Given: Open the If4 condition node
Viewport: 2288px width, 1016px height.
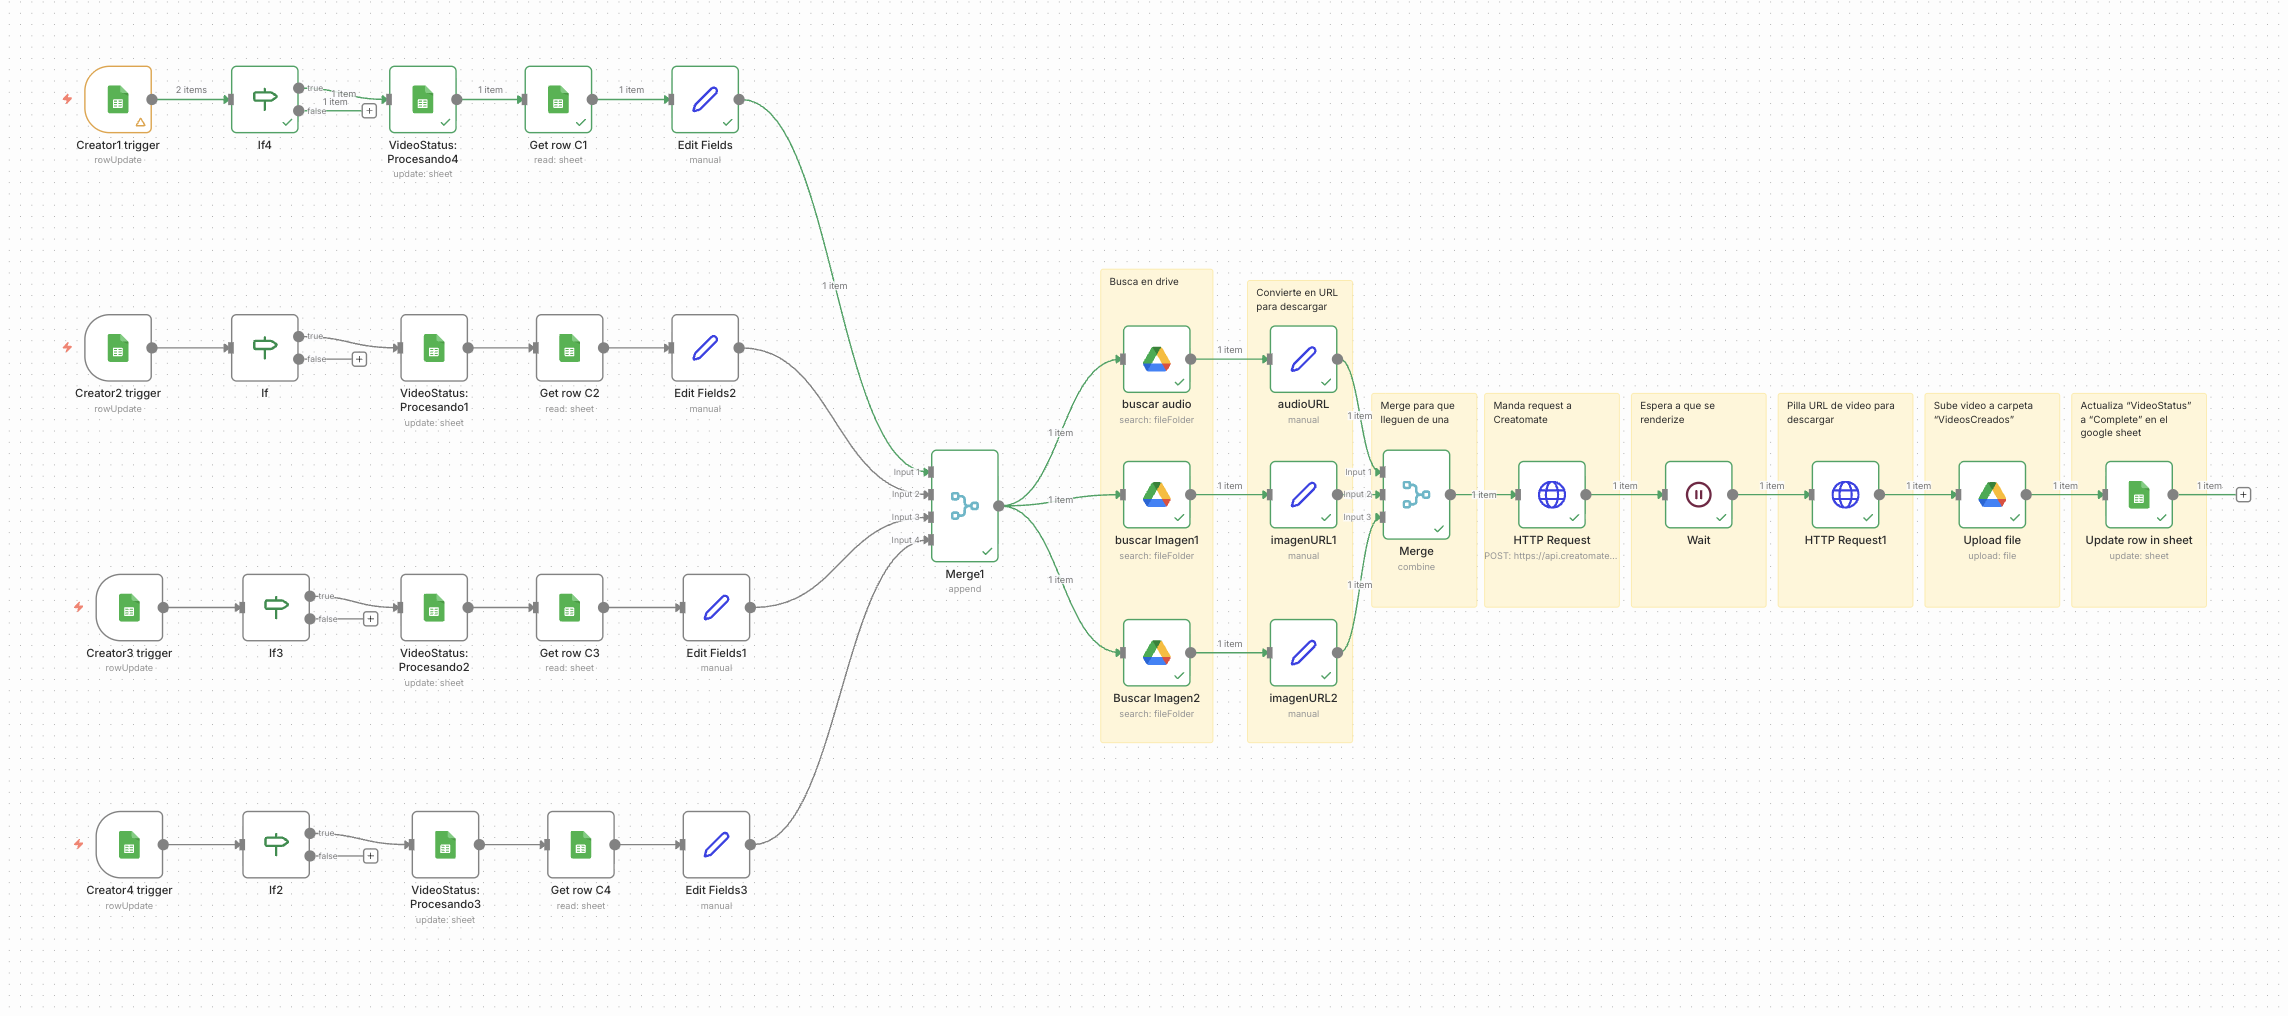Looking at the screenshot, I should (x=265, y=99).
